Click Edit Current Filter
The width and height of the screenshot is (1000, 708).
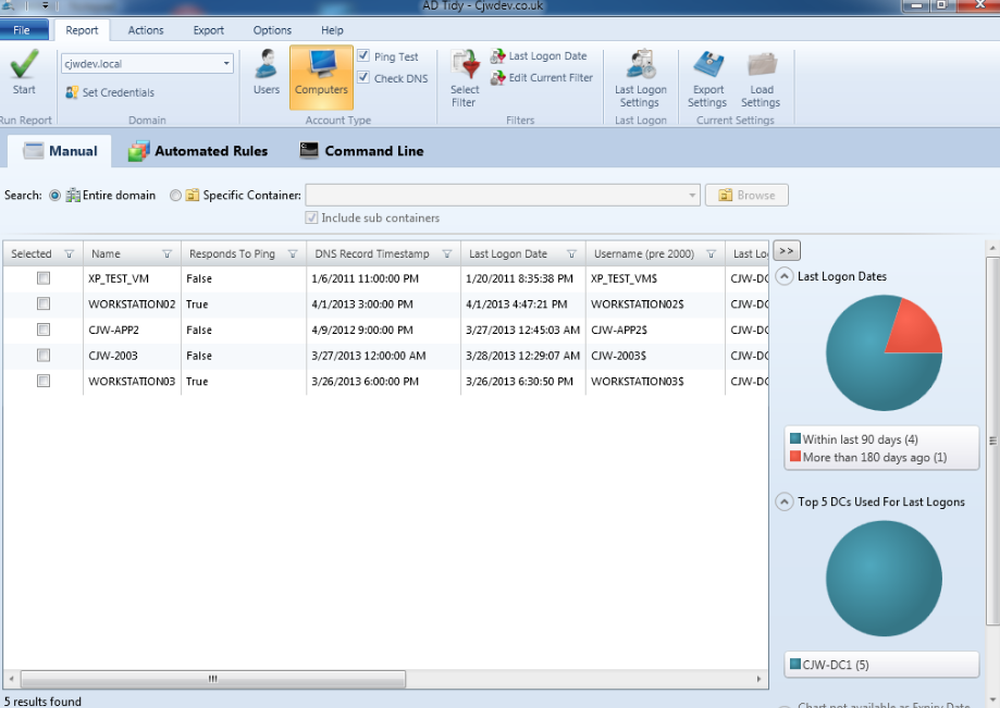pos(542,78)
